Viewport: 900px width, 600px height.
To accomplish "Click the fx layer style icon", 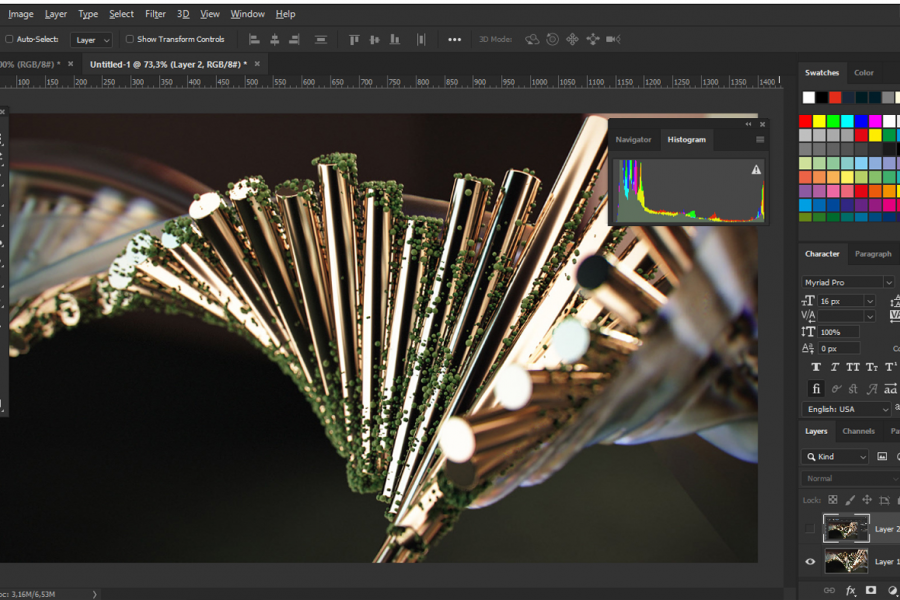I will point(850,590).
